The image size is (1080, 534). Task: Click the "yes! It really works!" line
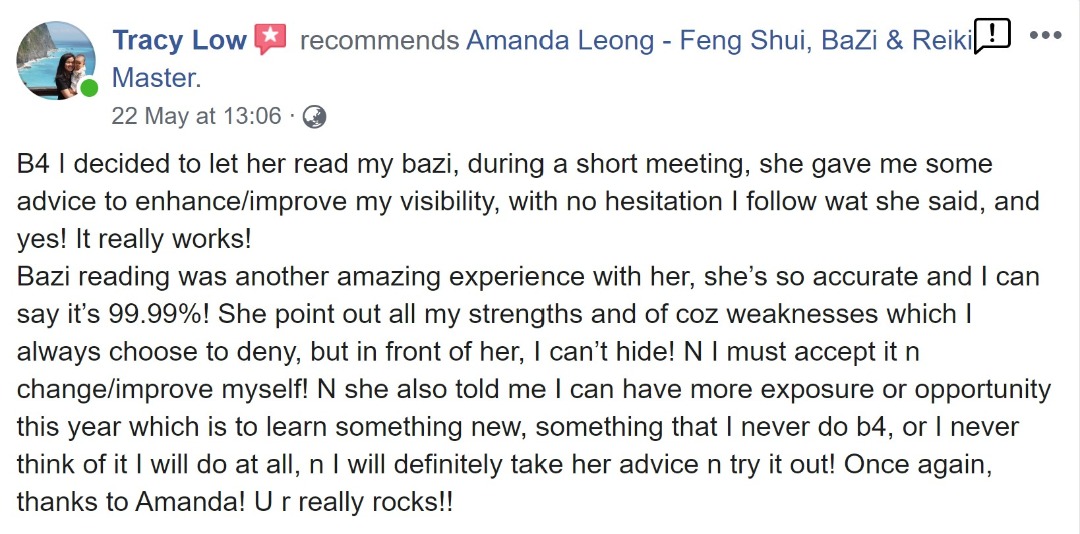pos(134,239)
